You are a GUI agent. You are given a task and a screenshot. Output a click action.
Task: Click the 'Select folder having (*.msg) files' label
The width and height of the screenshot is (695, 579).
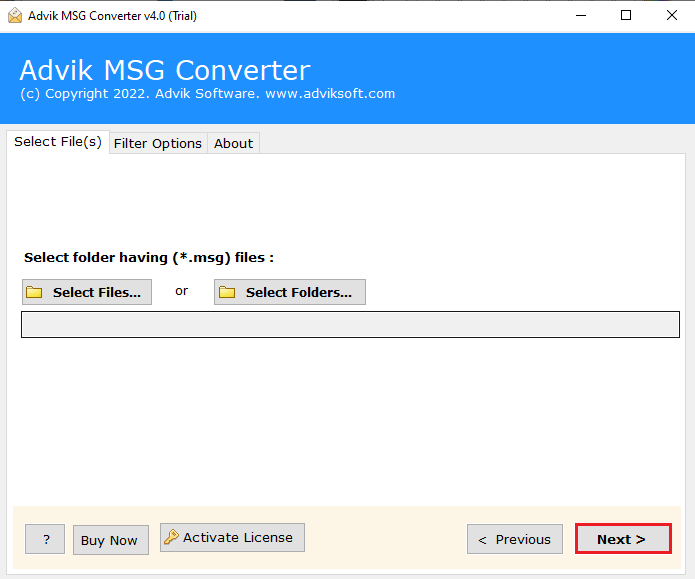coord(149,258)
